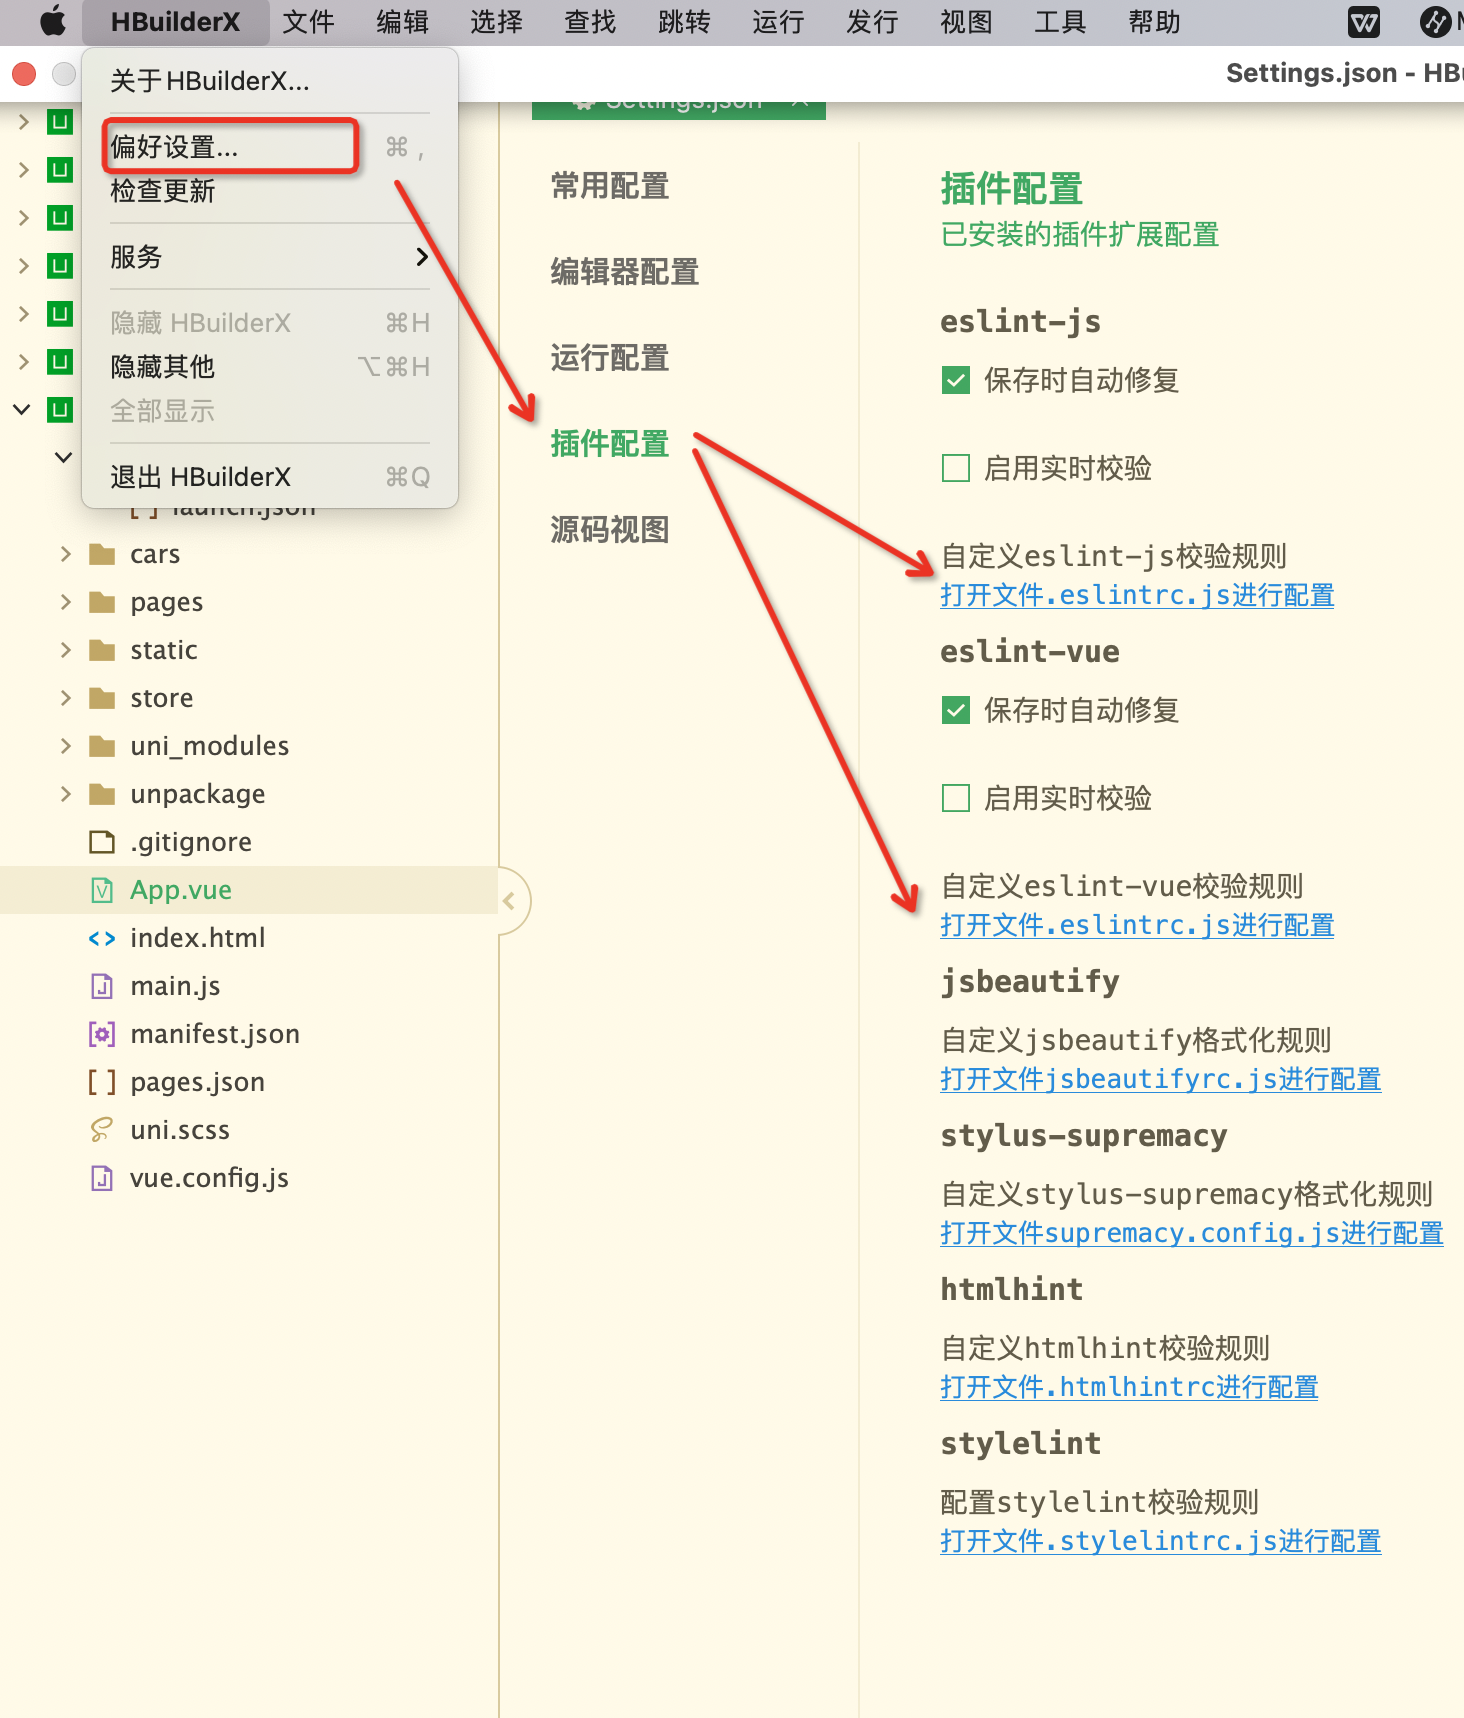Click the pages.json brackets icon
Screen dimensions: 1464x1718
point(102,1082)
